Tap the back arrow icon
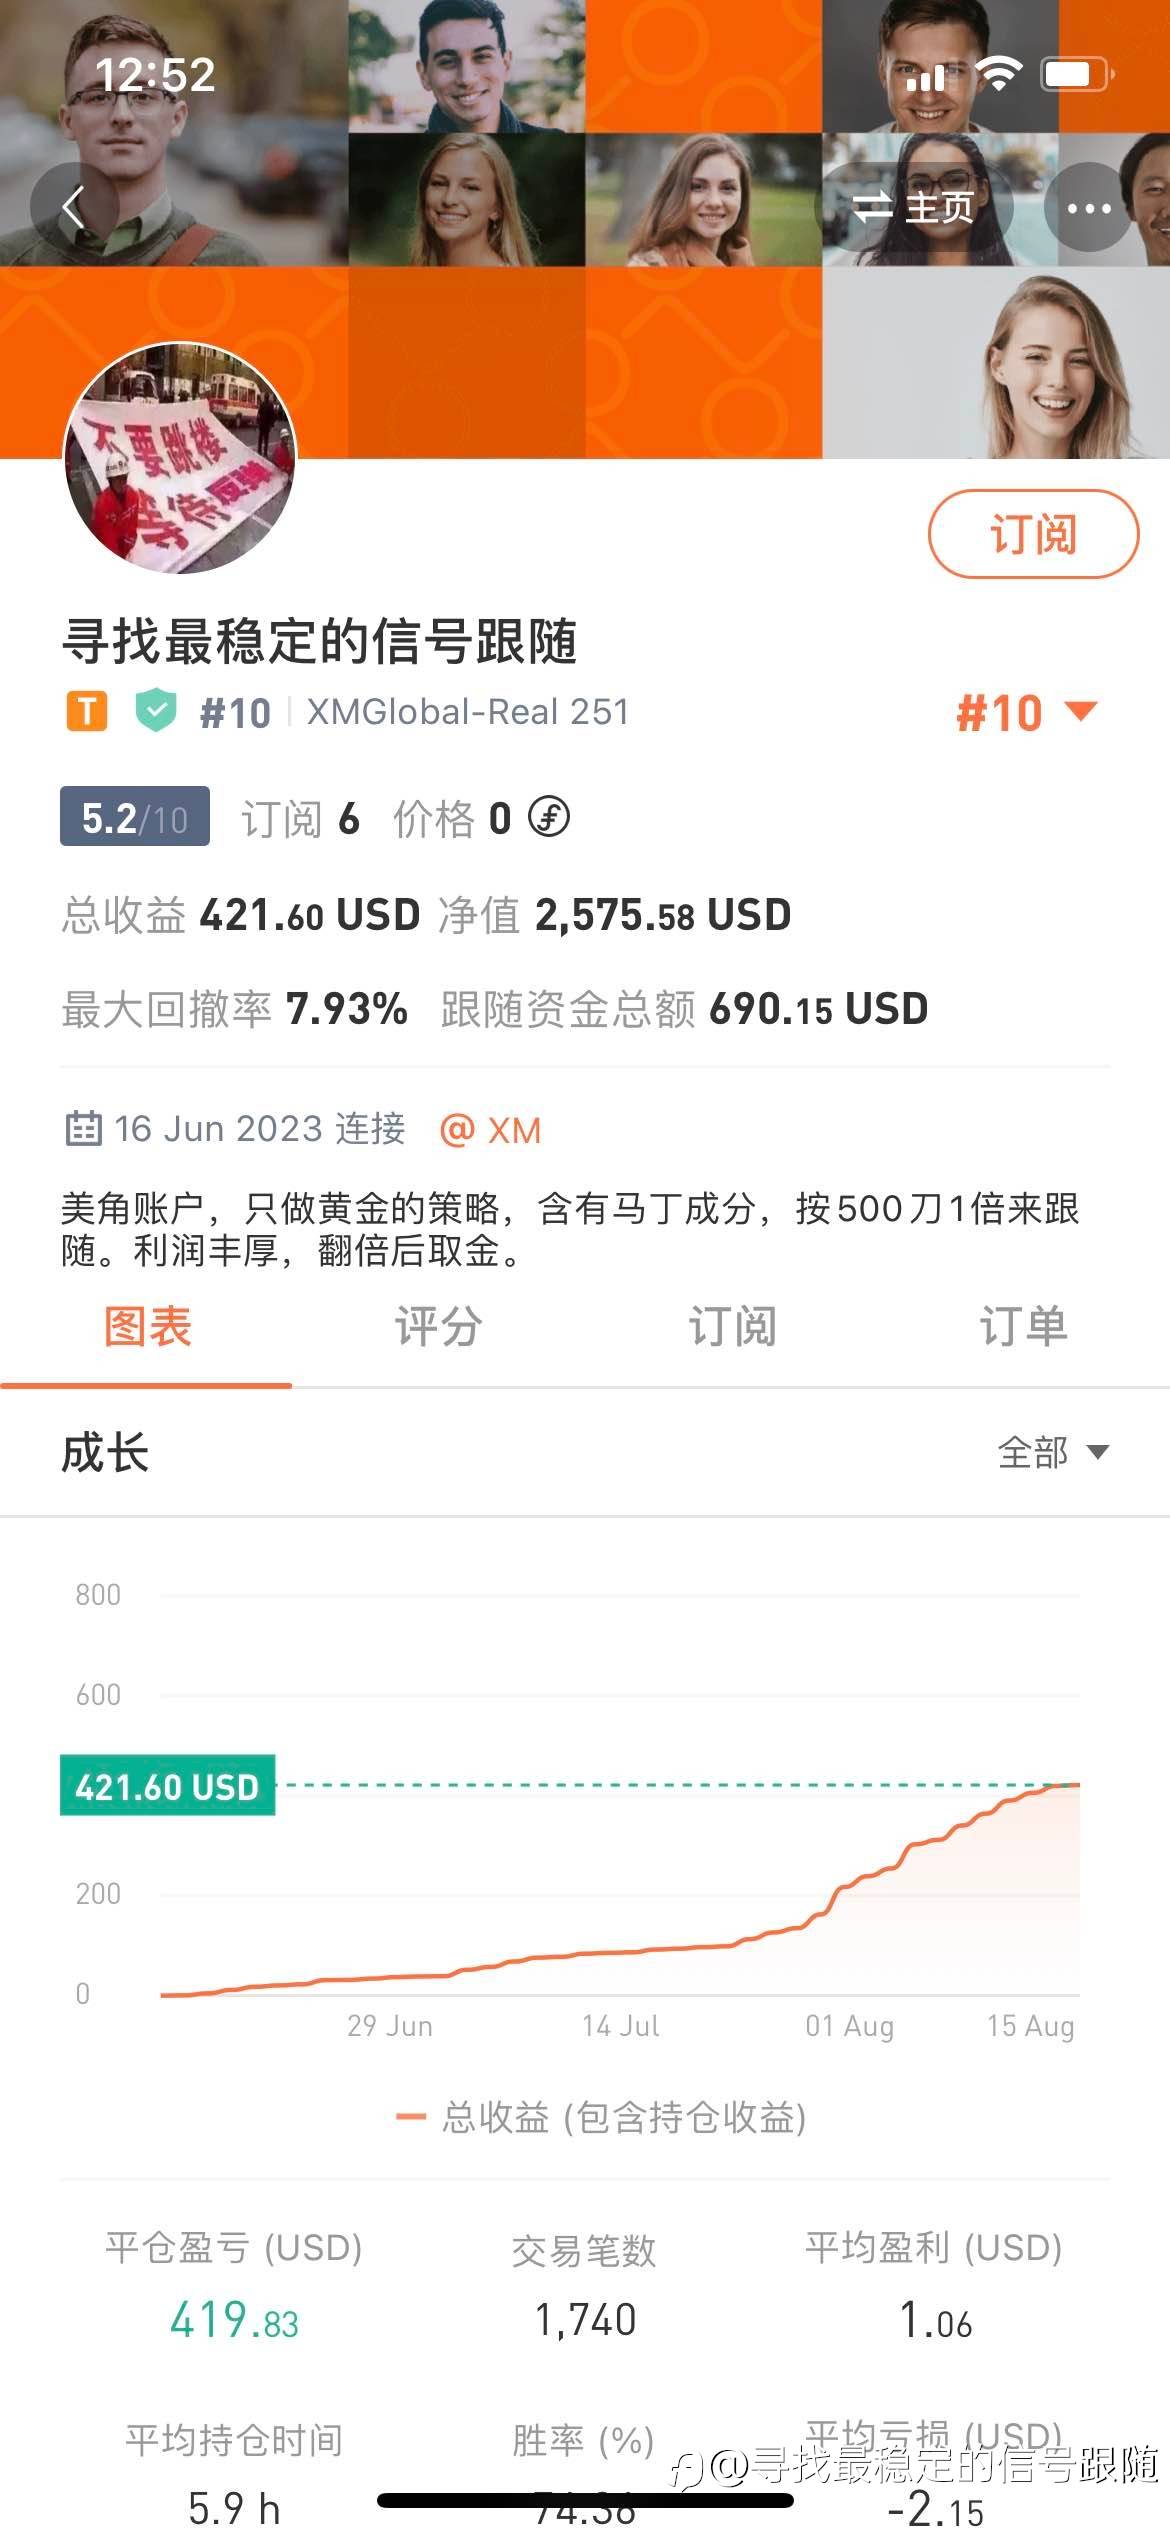Viewport: 1170px width, 2532px height. point(74,208)
